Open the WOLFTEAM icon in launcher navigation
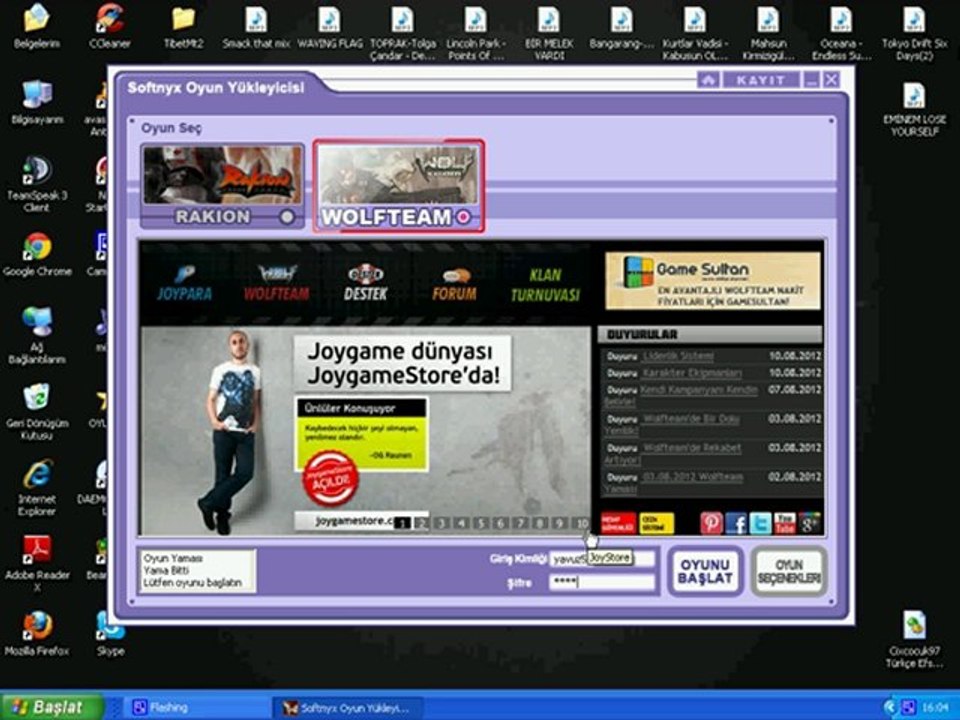960x720 pixels. click(x=277, y=282)
